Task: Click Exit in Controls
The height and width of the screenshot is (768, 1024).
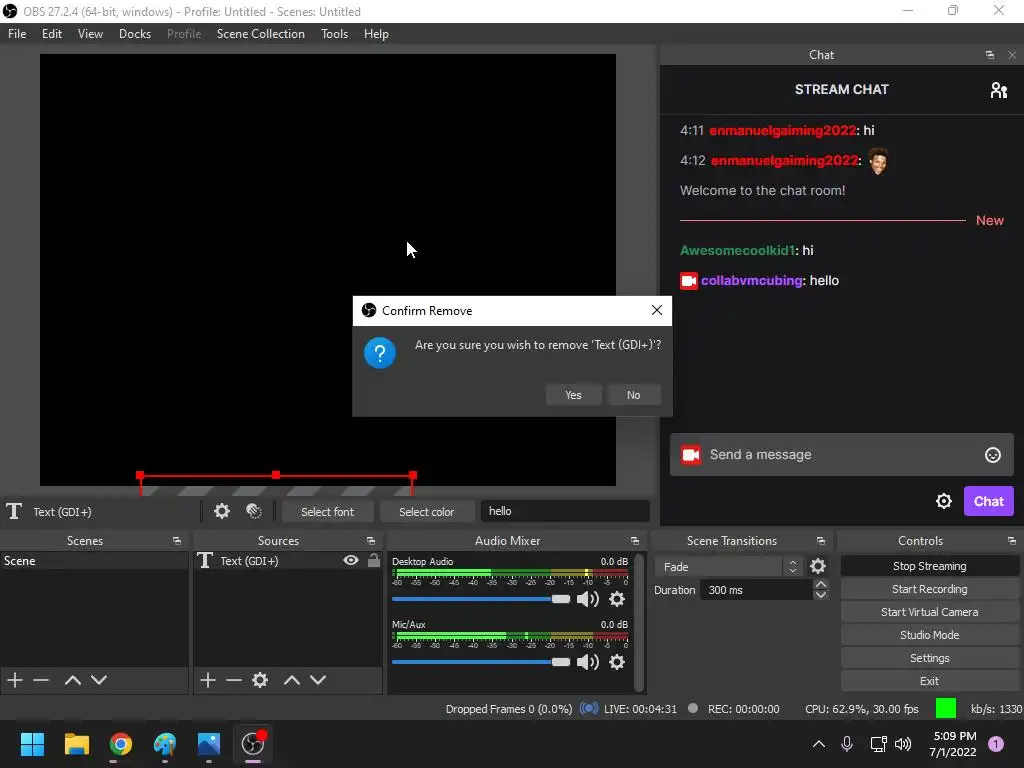Action: (x=929, y=681)
